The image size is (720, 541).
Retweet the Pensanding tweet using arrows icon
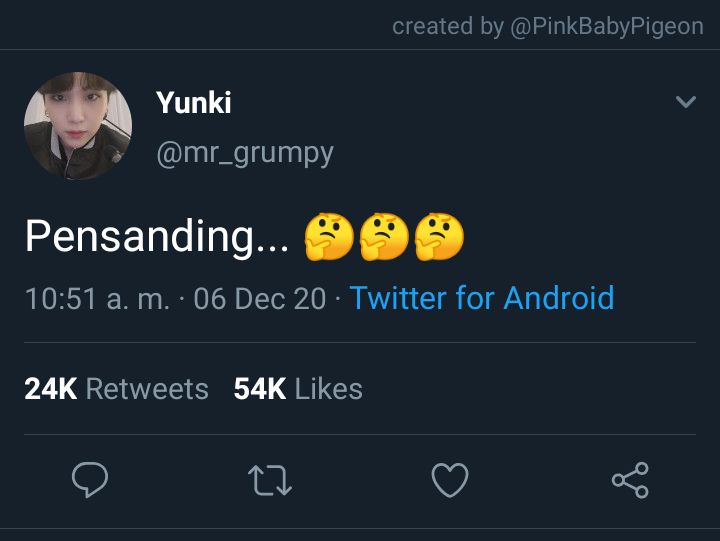tap(270, 480)
